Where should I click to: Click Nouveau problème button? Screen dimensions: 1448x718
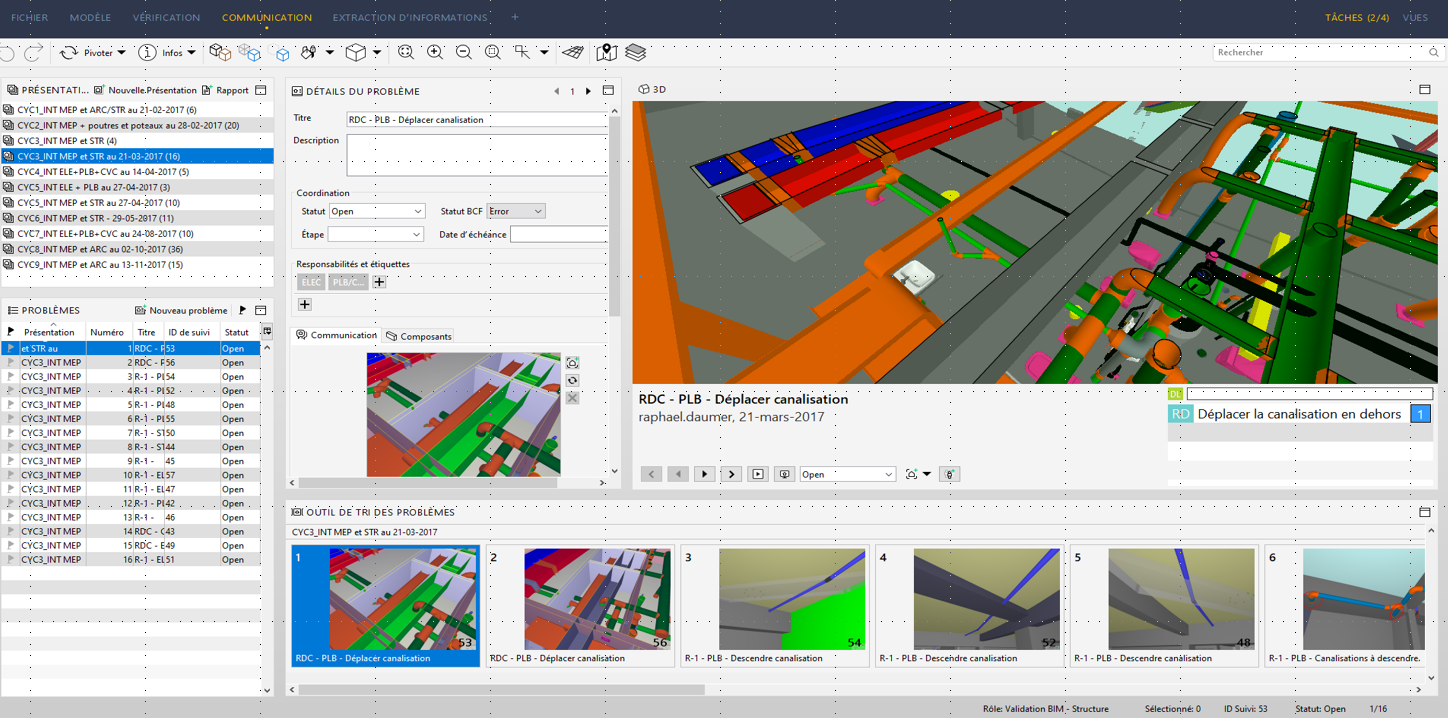(181, 311)
